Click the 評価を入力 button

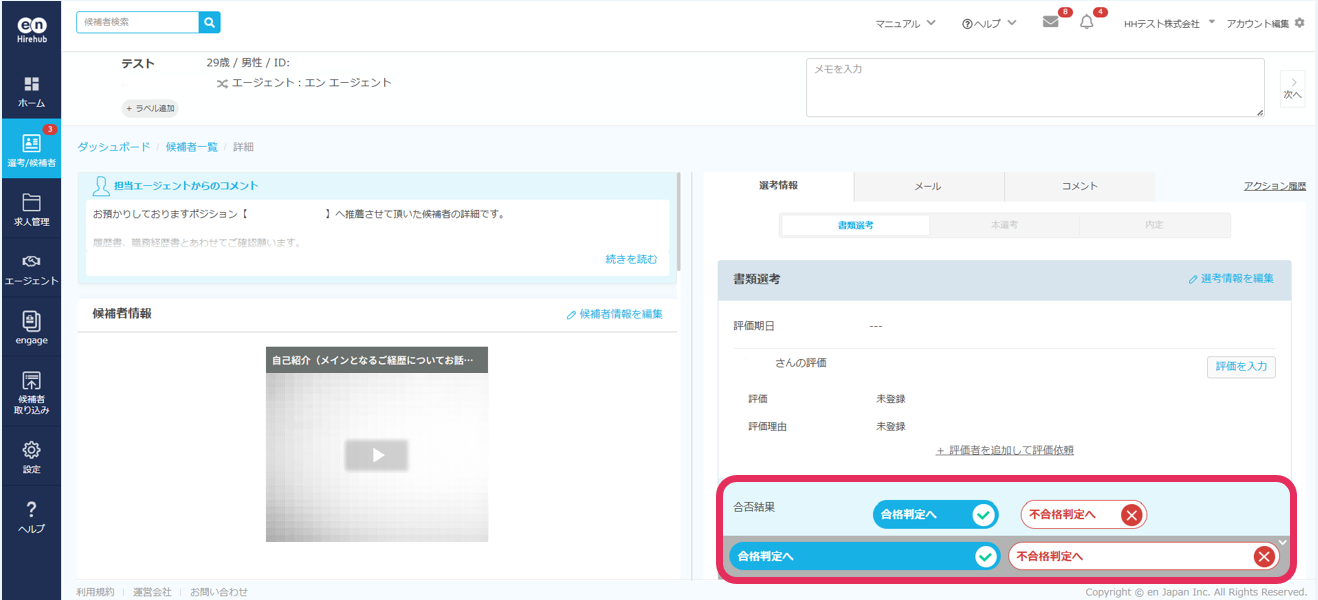click(1240, 367)
